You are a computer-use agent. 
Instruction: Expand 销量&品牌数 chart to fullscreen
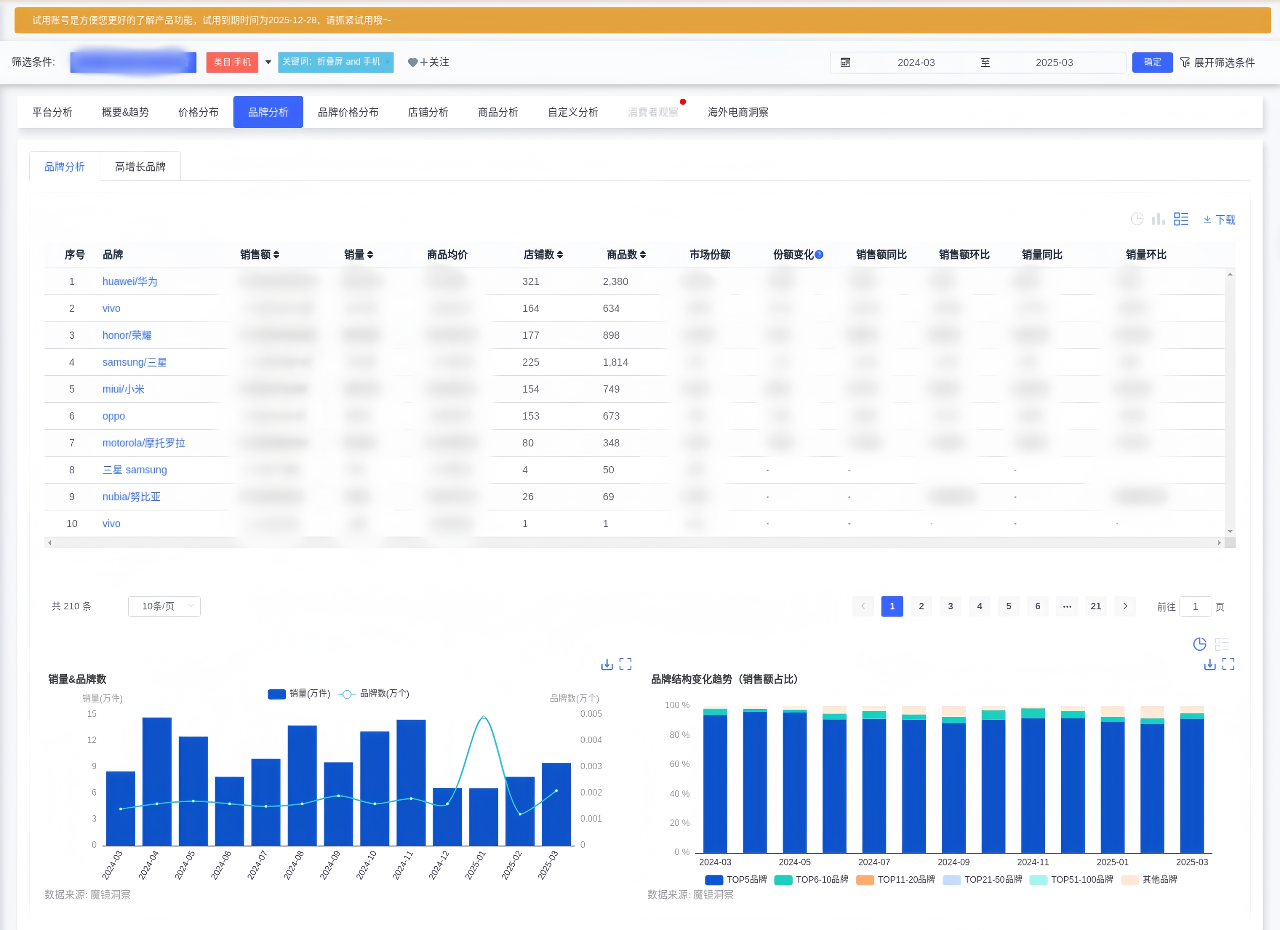point(625,664)
